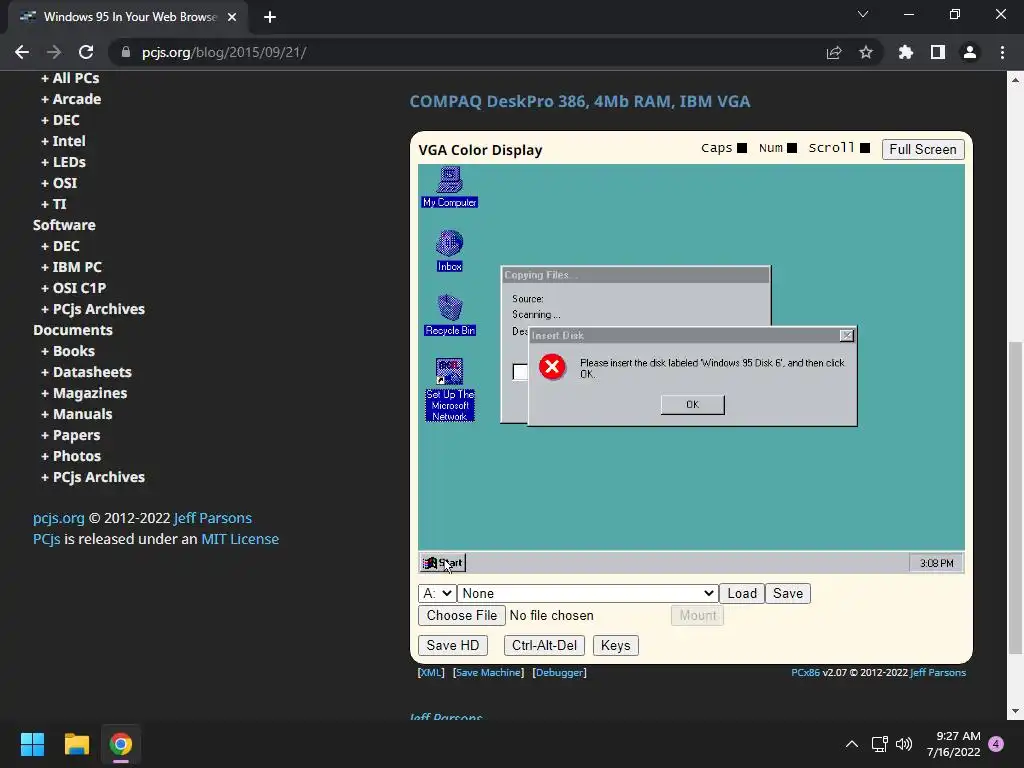
Task: Reload the page in Chrome
Action: (x=86, y=52)
